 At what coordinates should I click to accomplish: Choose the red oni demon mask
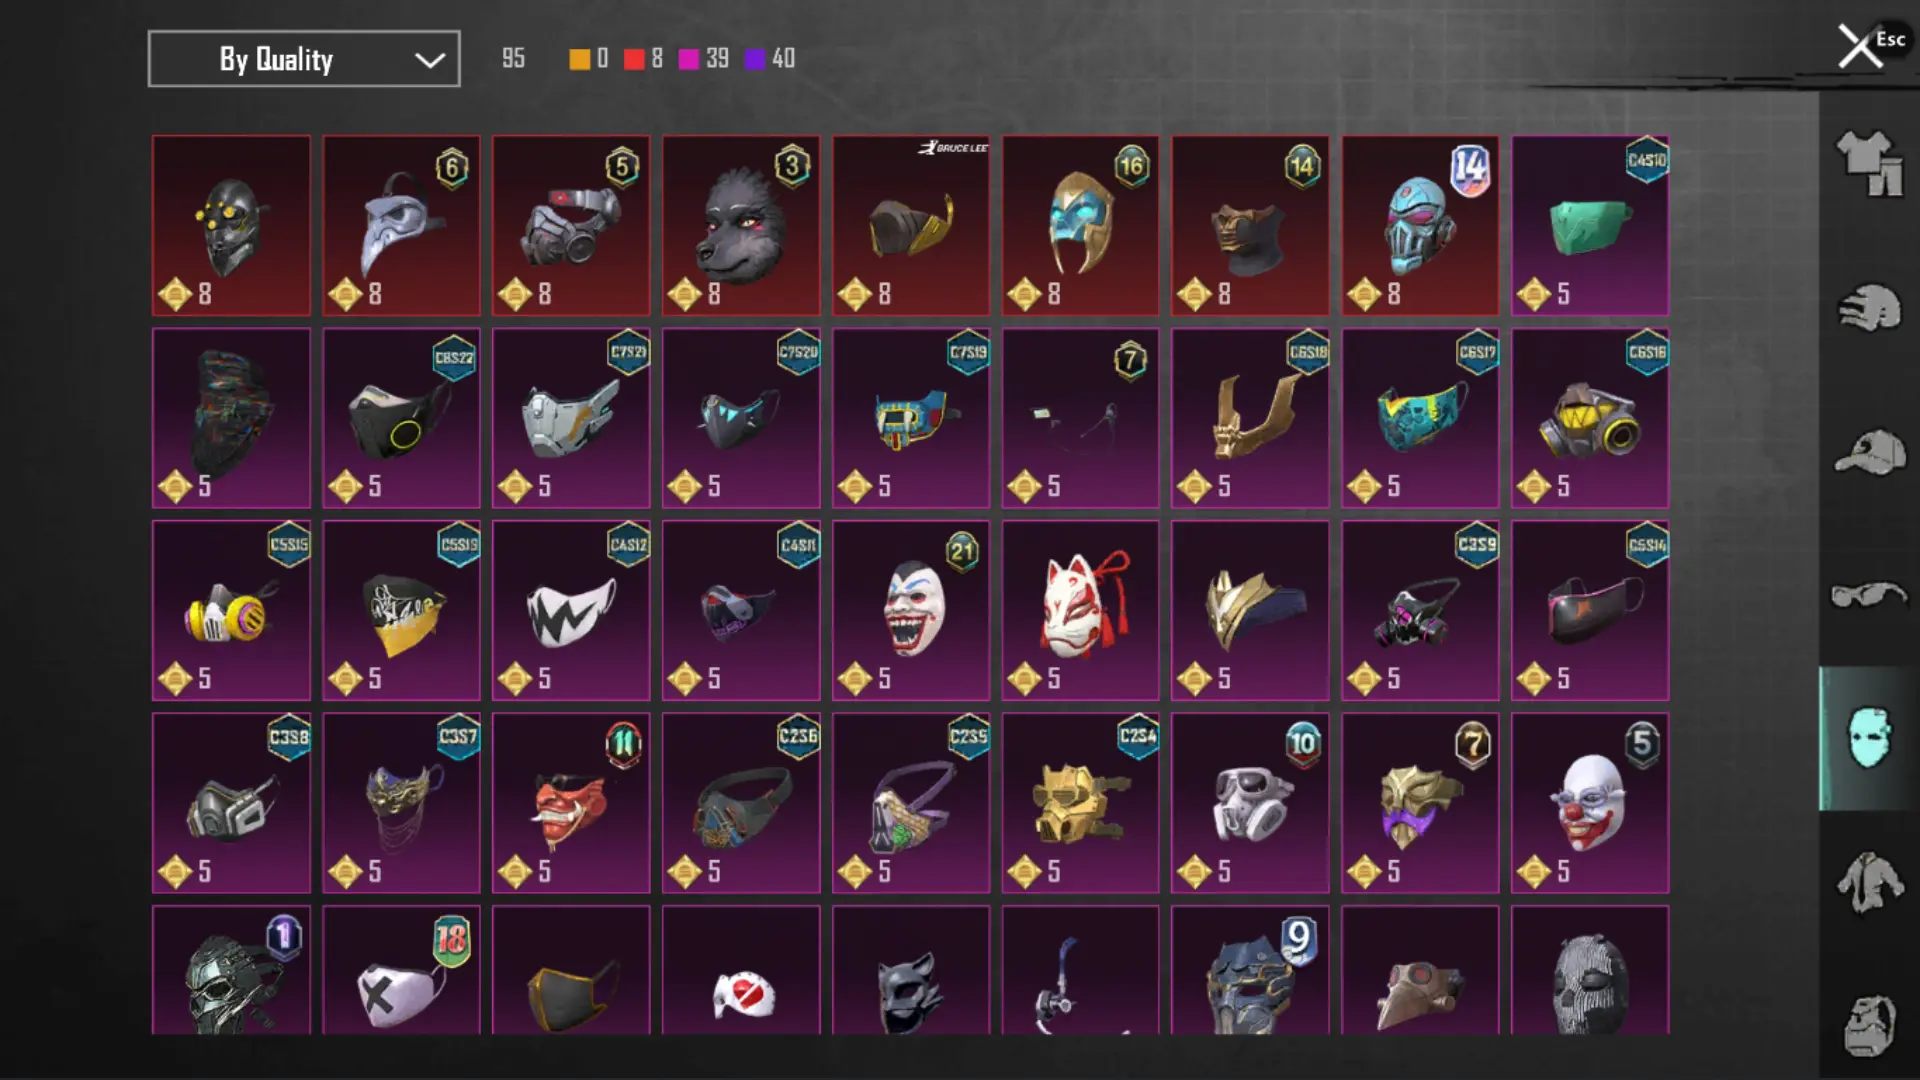click(x=571, y=803)
